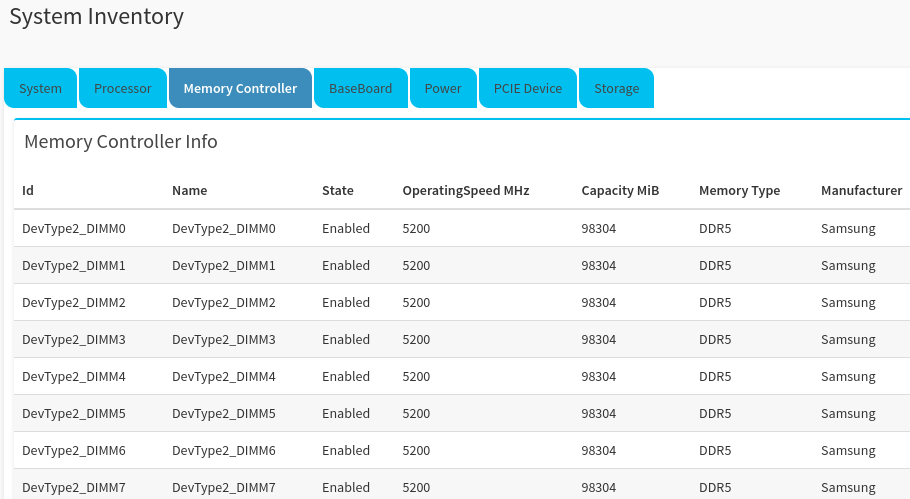This screenshot has height=499, width=910.
Task: Click Enabled state in DIMM0 row
Action: tap(346, 229)
